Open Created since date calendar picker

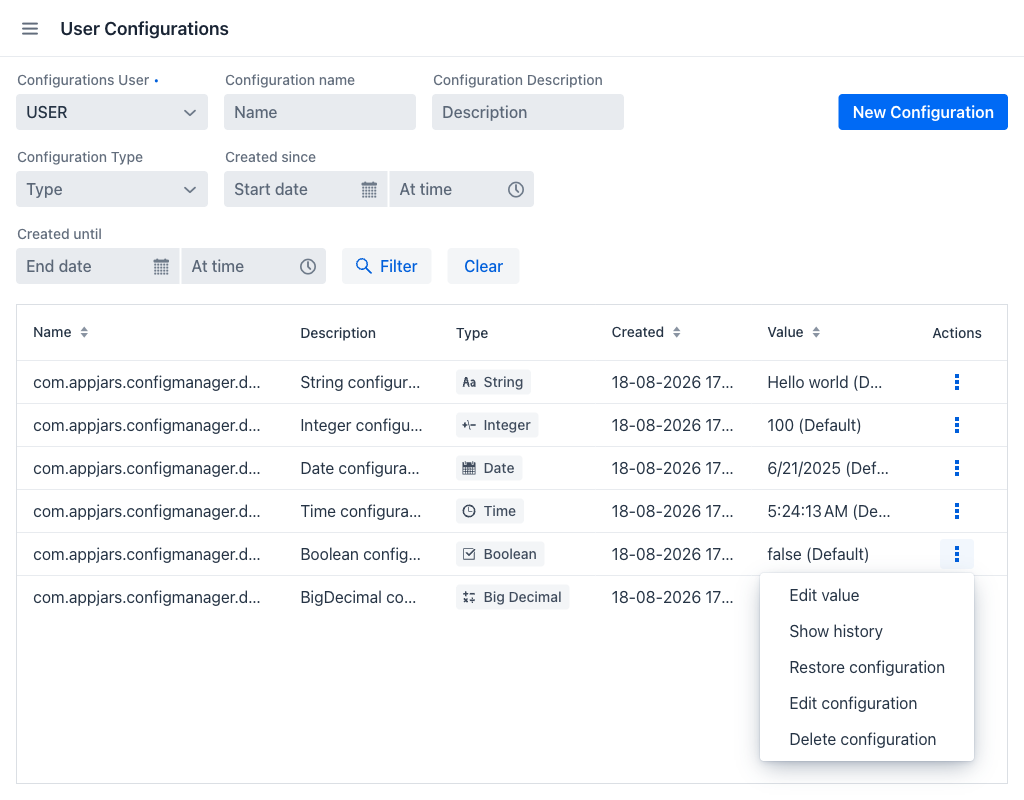pos(369,189)
